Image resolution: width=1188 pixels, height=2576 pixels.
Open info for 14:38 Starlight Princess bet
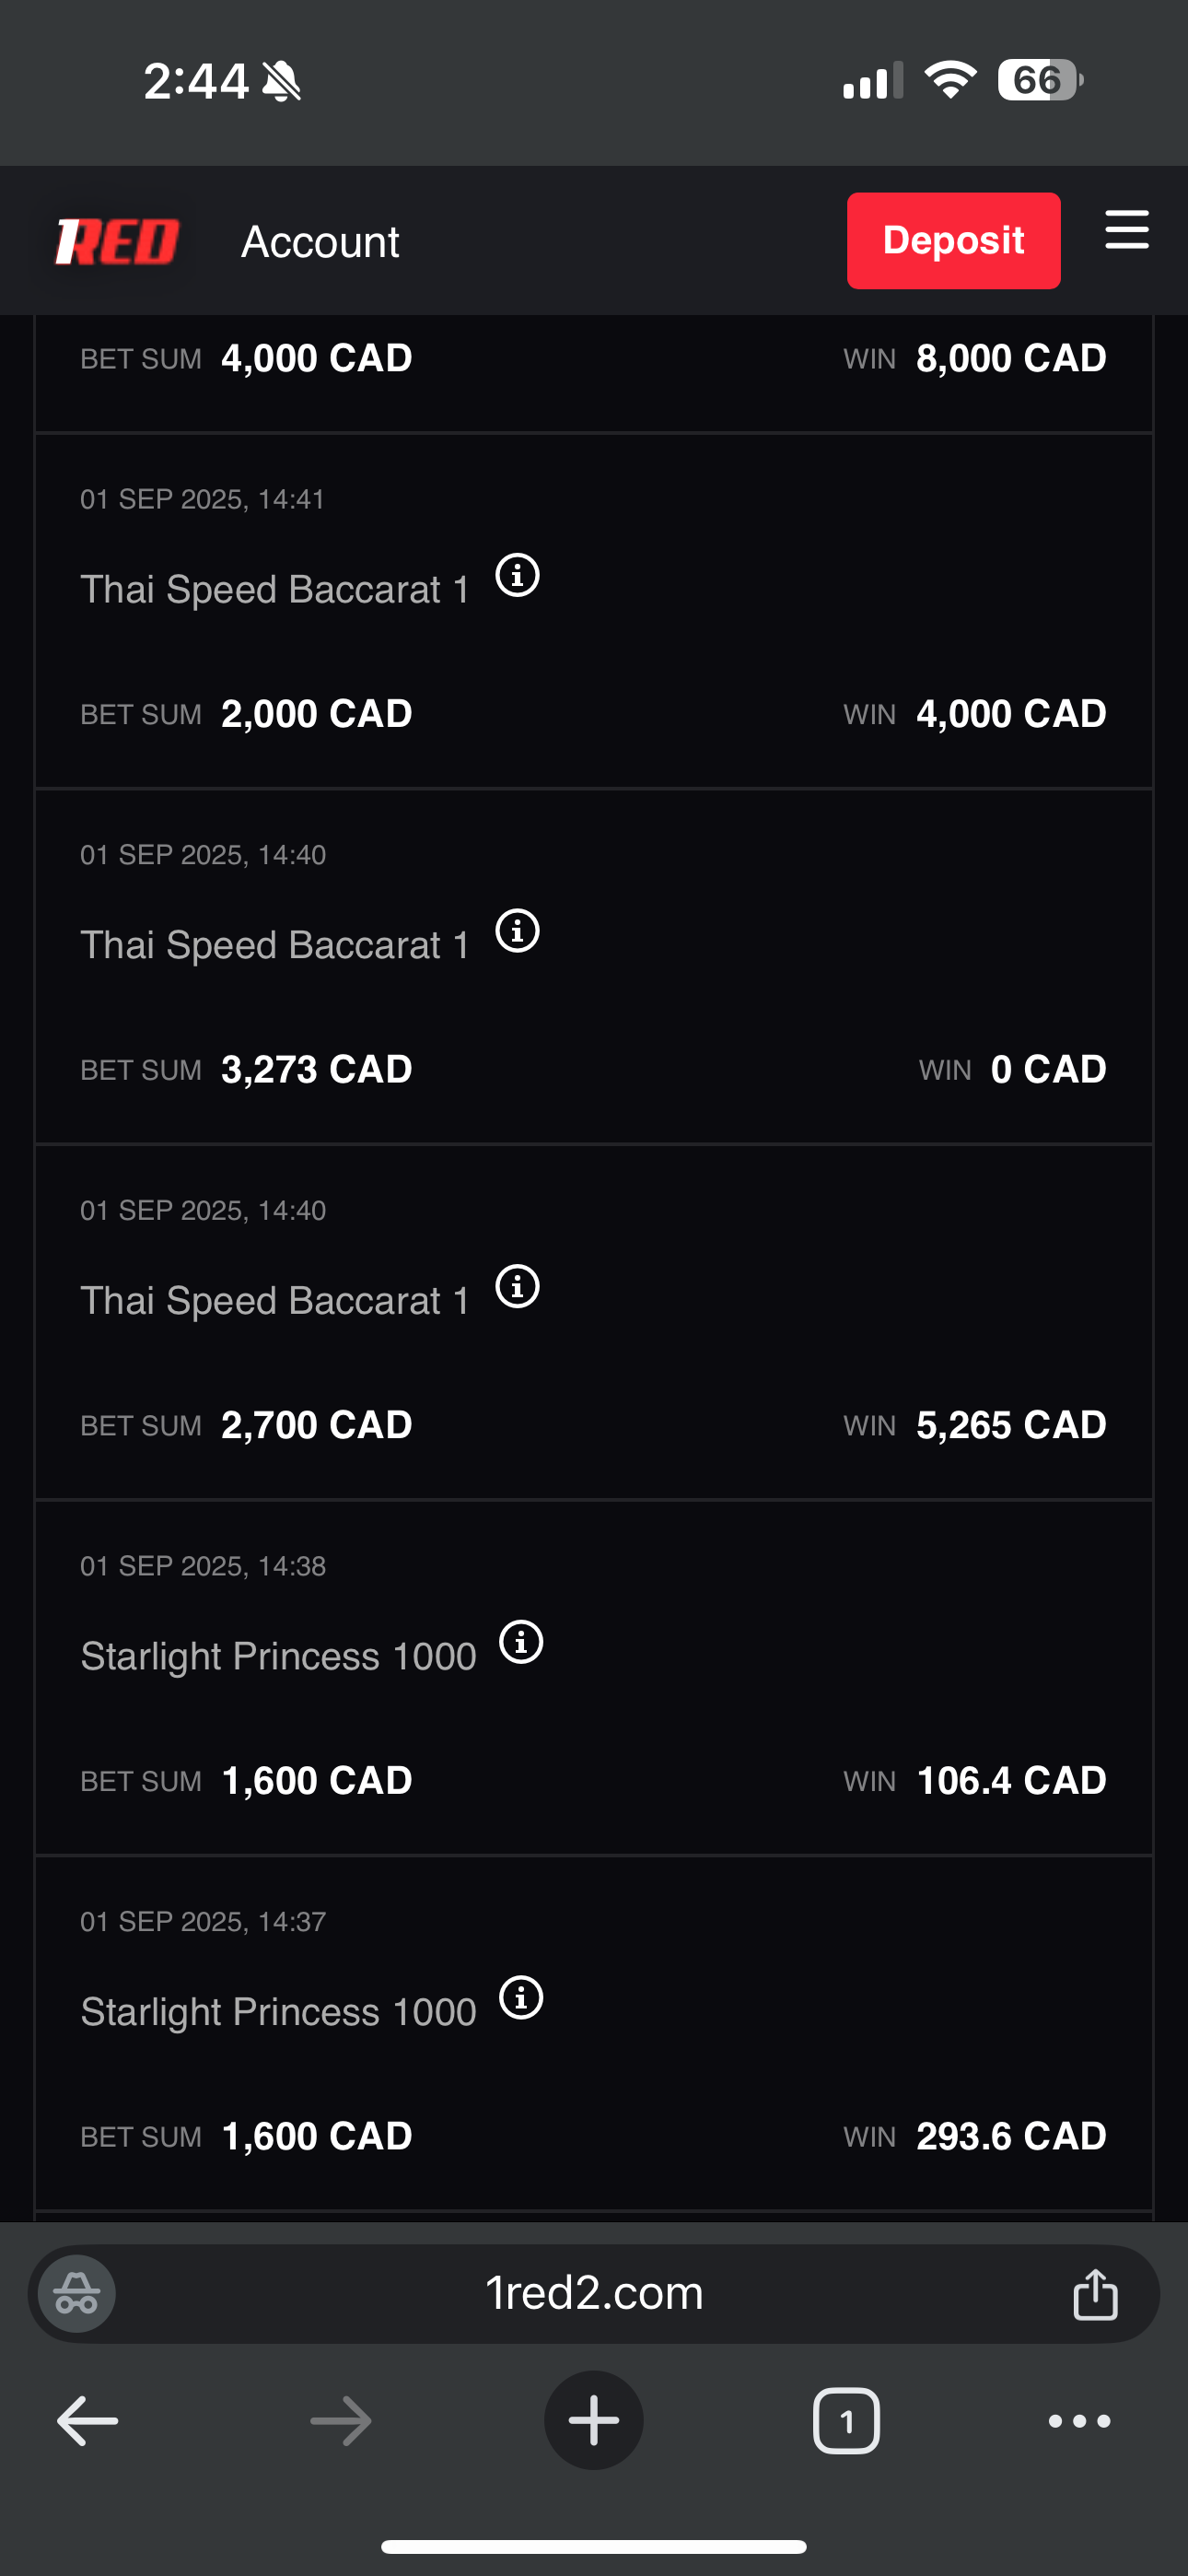click(521, 1642)
